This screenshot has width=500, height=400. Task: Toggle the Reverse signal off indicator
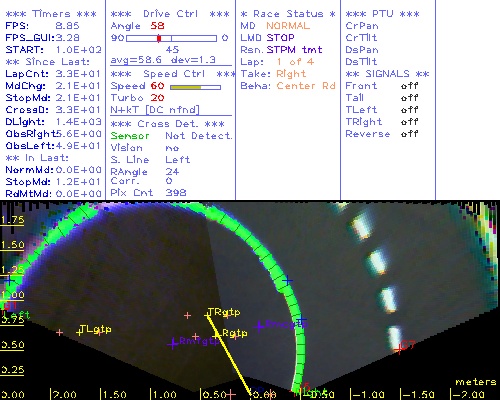pyautogui.click(x=410, y=134)
